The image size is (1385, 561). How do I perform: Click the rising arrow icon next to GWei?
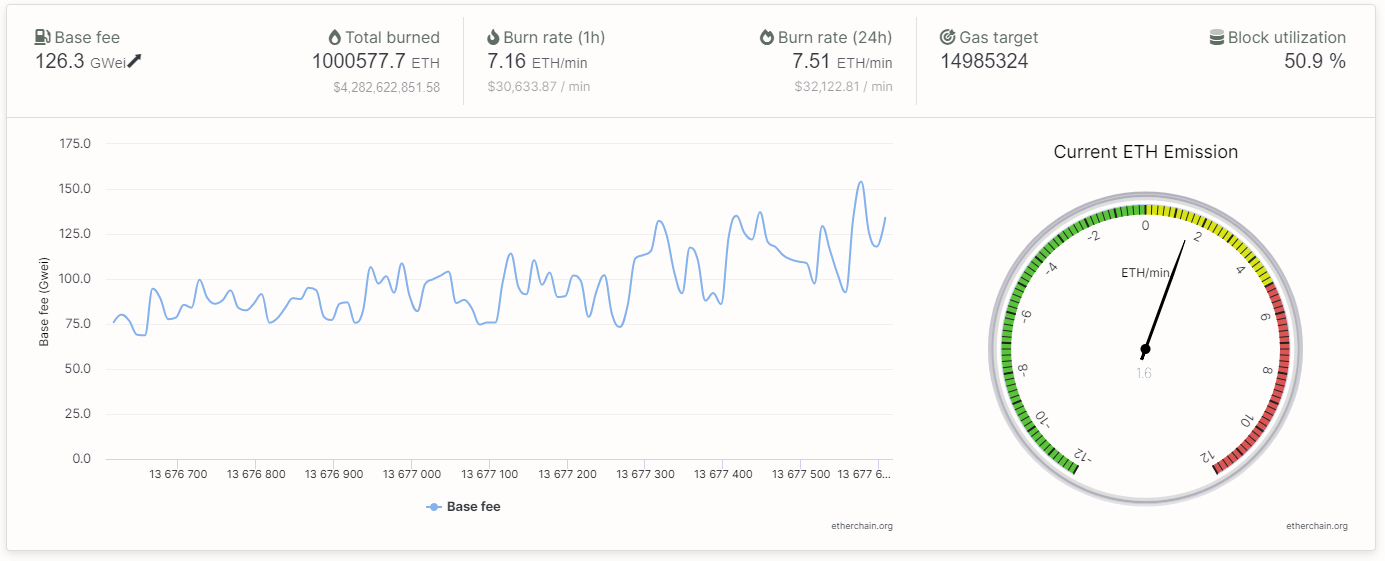pyautogui.click(x=135, y=61)
